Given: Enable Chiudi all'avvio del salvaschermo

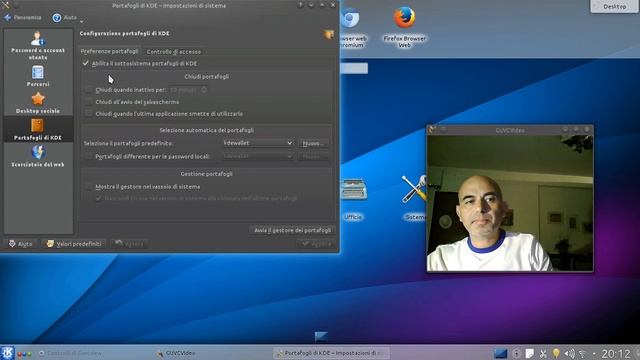Looking at the screenshot, I should pyautogui.click(x=89, y=102).
